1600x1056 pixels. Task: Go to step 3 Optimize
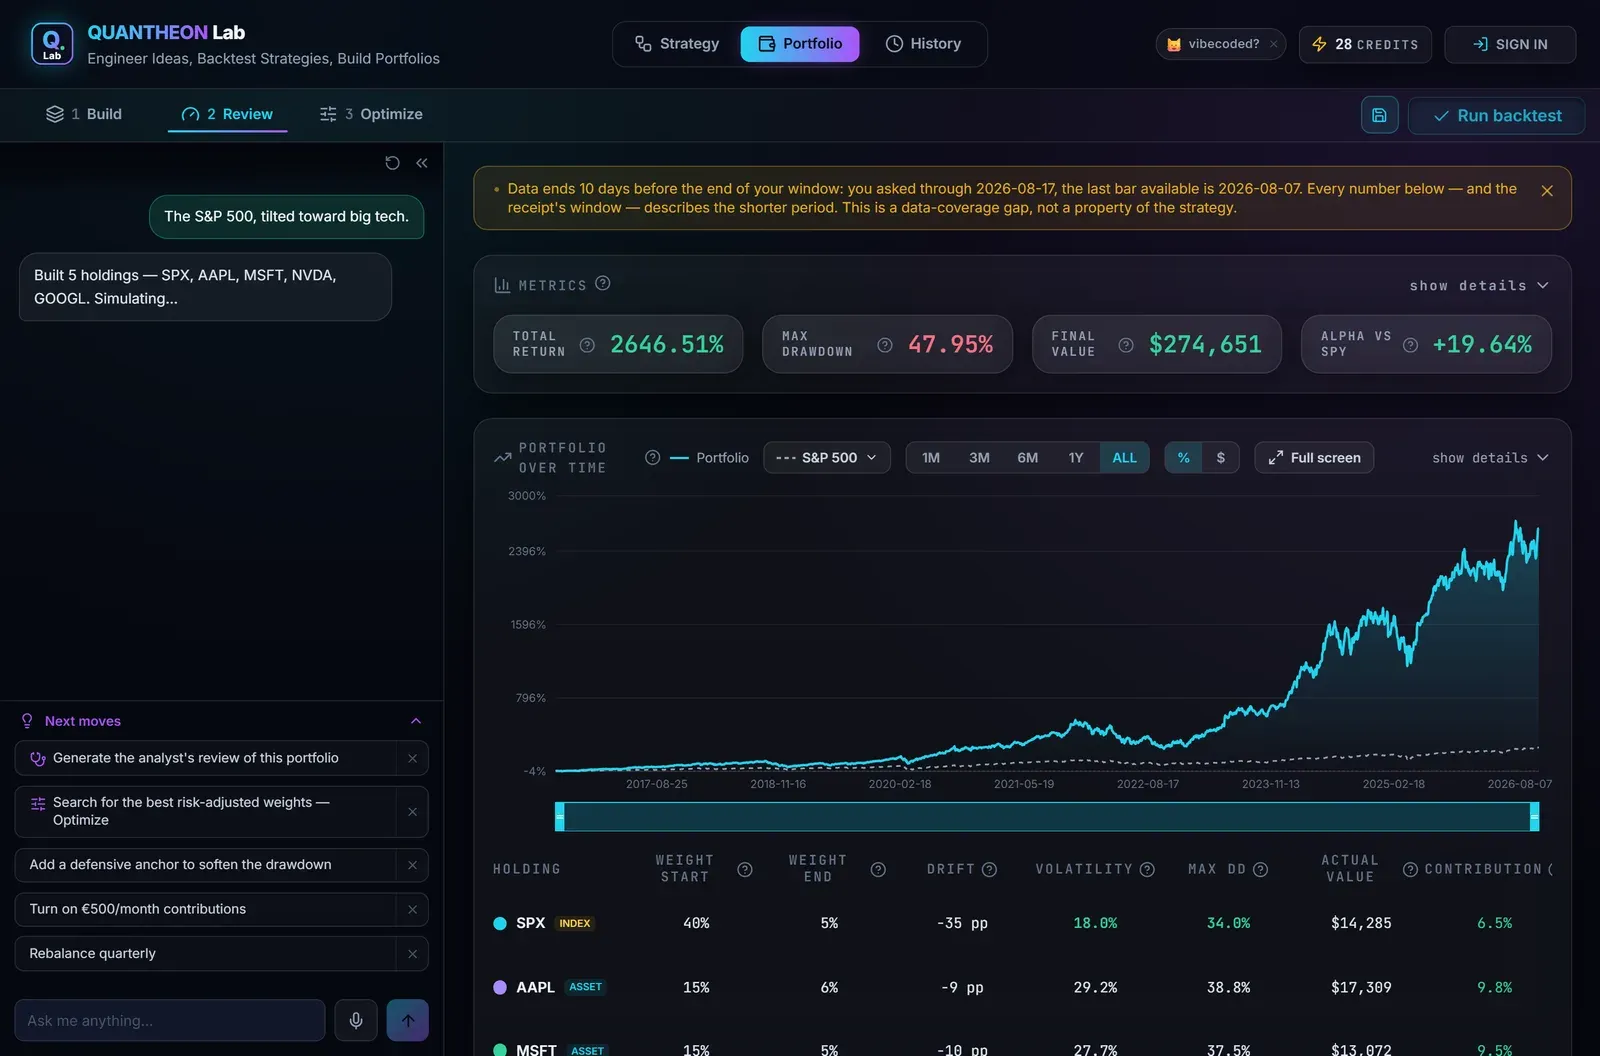[371, 114]
